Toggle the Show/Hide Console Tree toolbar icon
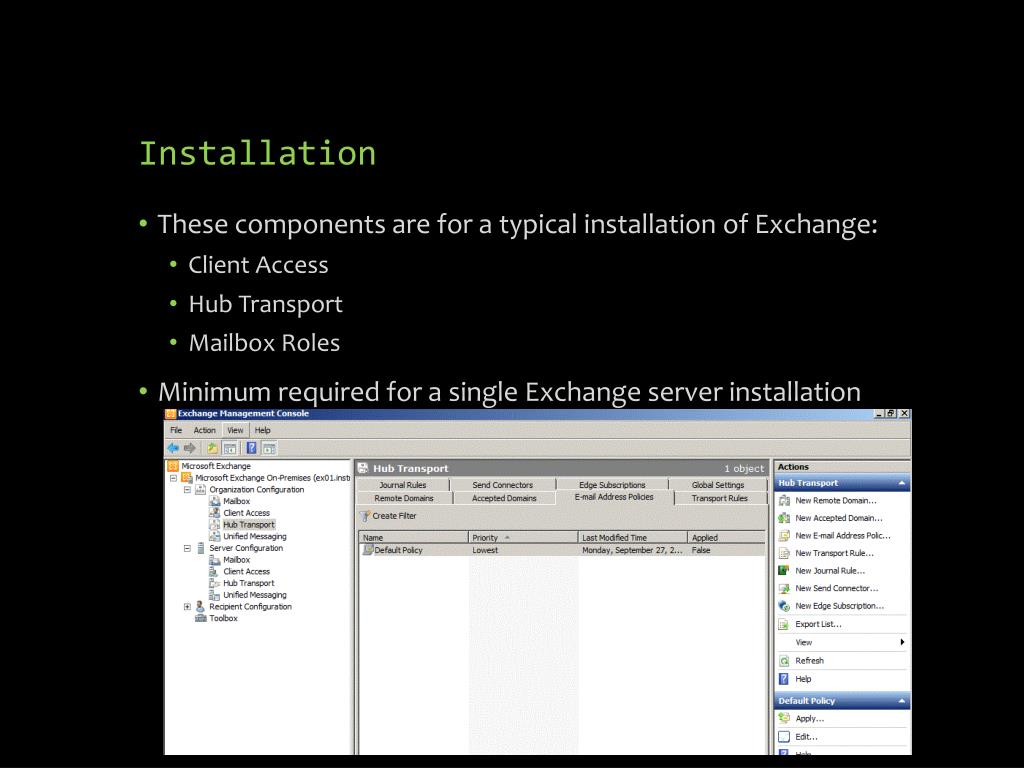Screen dimensions: 1024x768 click(230, 448)
